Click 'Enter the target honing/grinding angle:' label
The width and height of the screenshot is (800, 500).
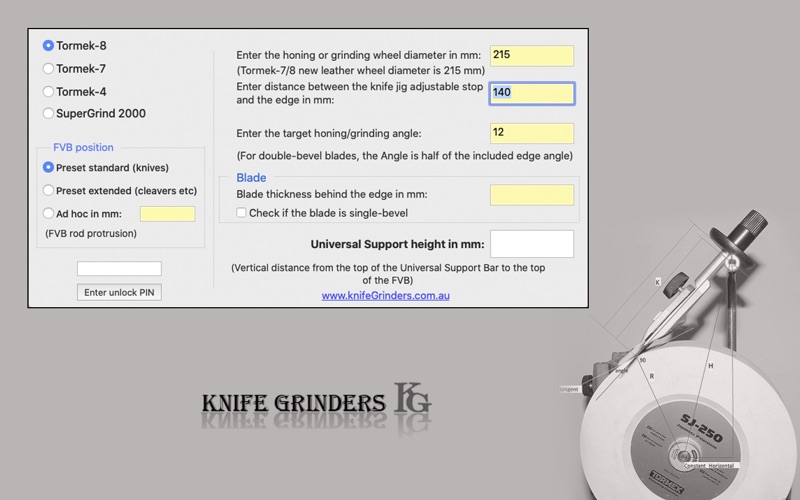click(329, 134)
